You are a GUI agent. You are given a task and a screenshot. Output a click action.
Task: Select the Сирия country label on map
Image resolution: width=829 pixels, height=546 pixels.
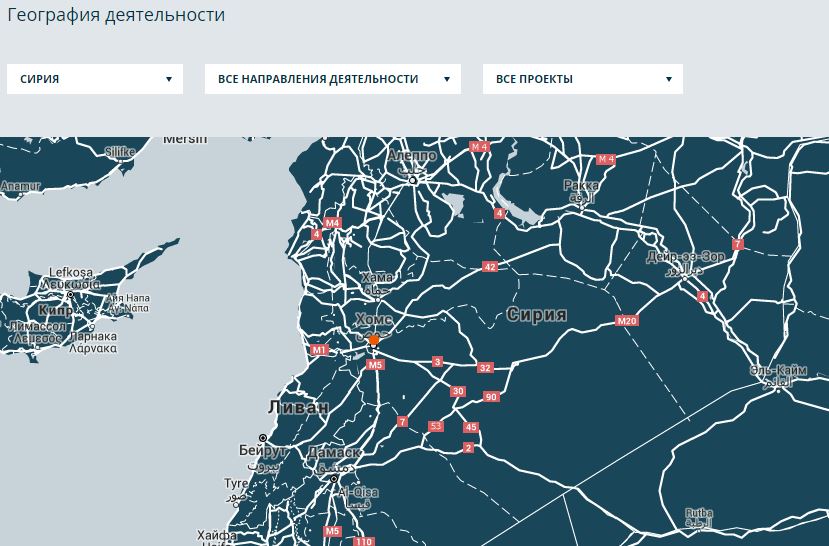(536, 315)
